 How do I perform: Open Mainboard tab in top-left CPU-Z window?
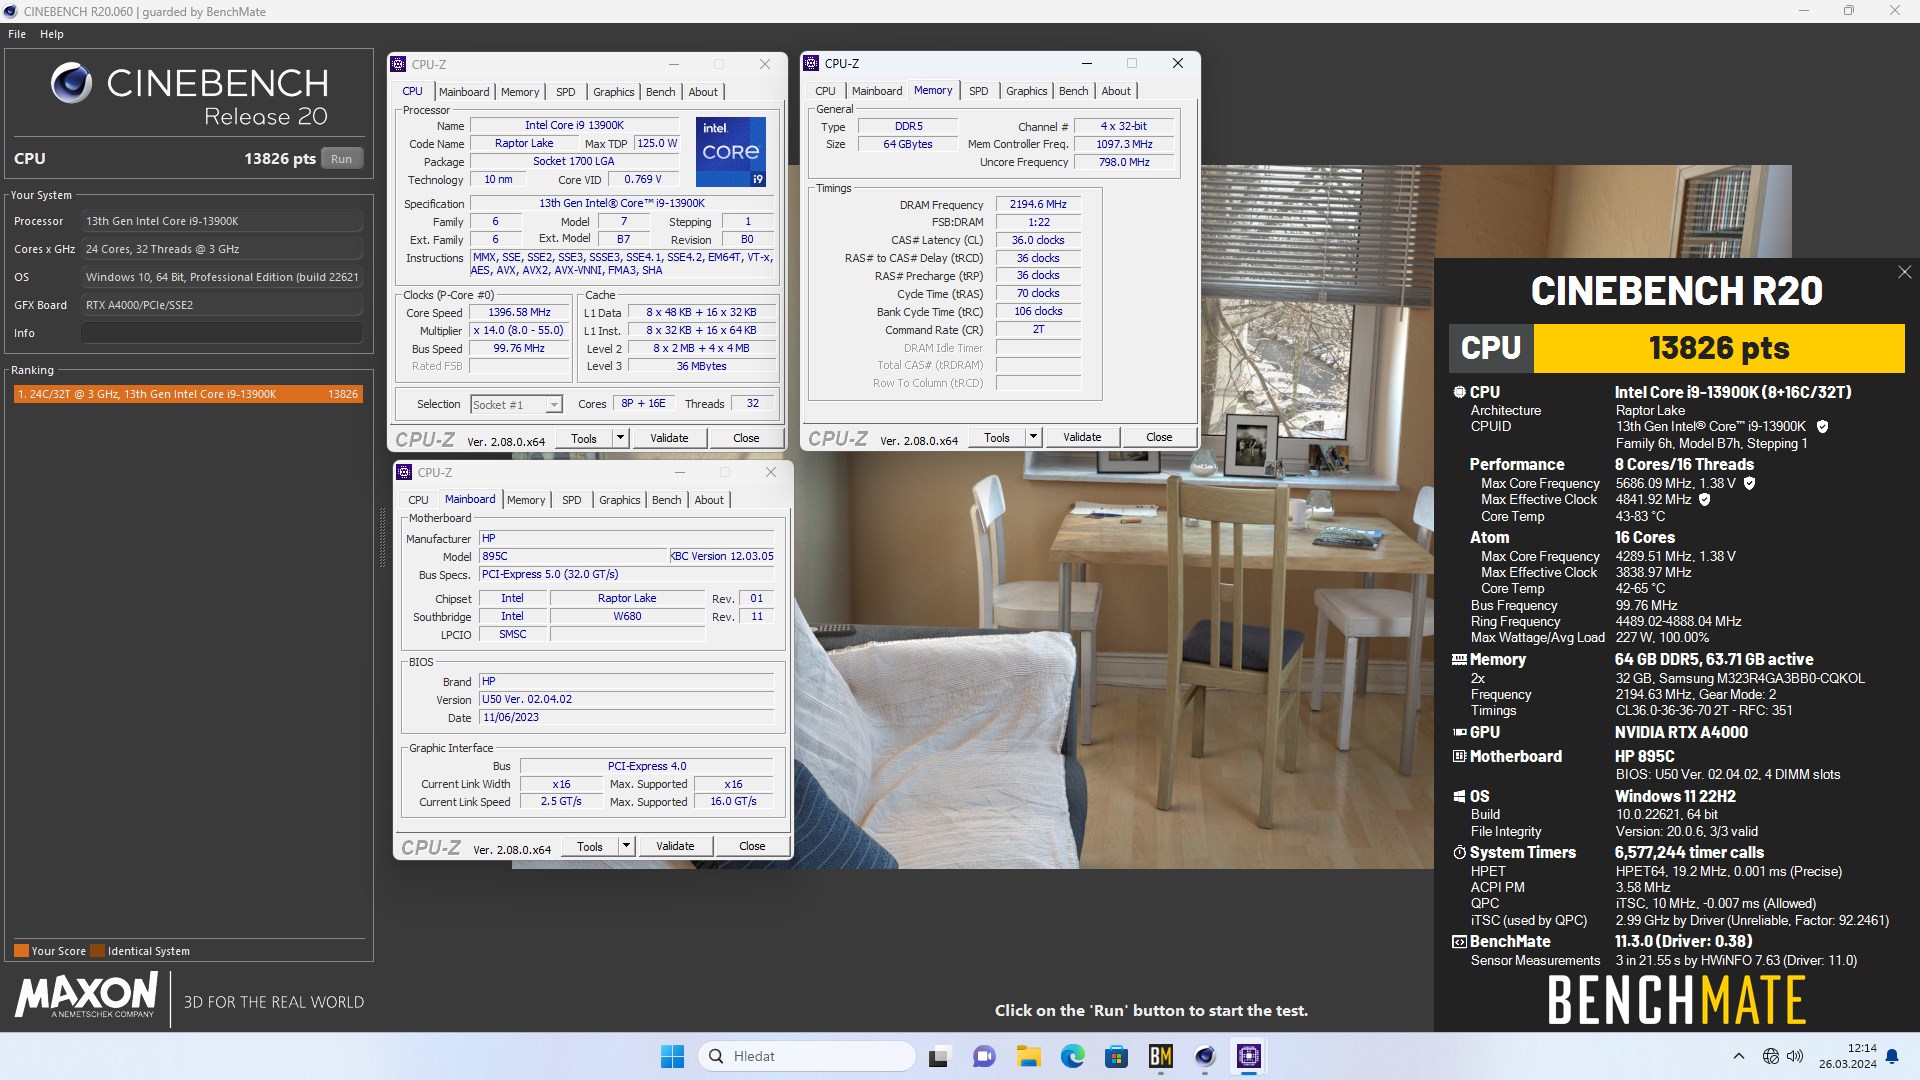click(464, 92)
